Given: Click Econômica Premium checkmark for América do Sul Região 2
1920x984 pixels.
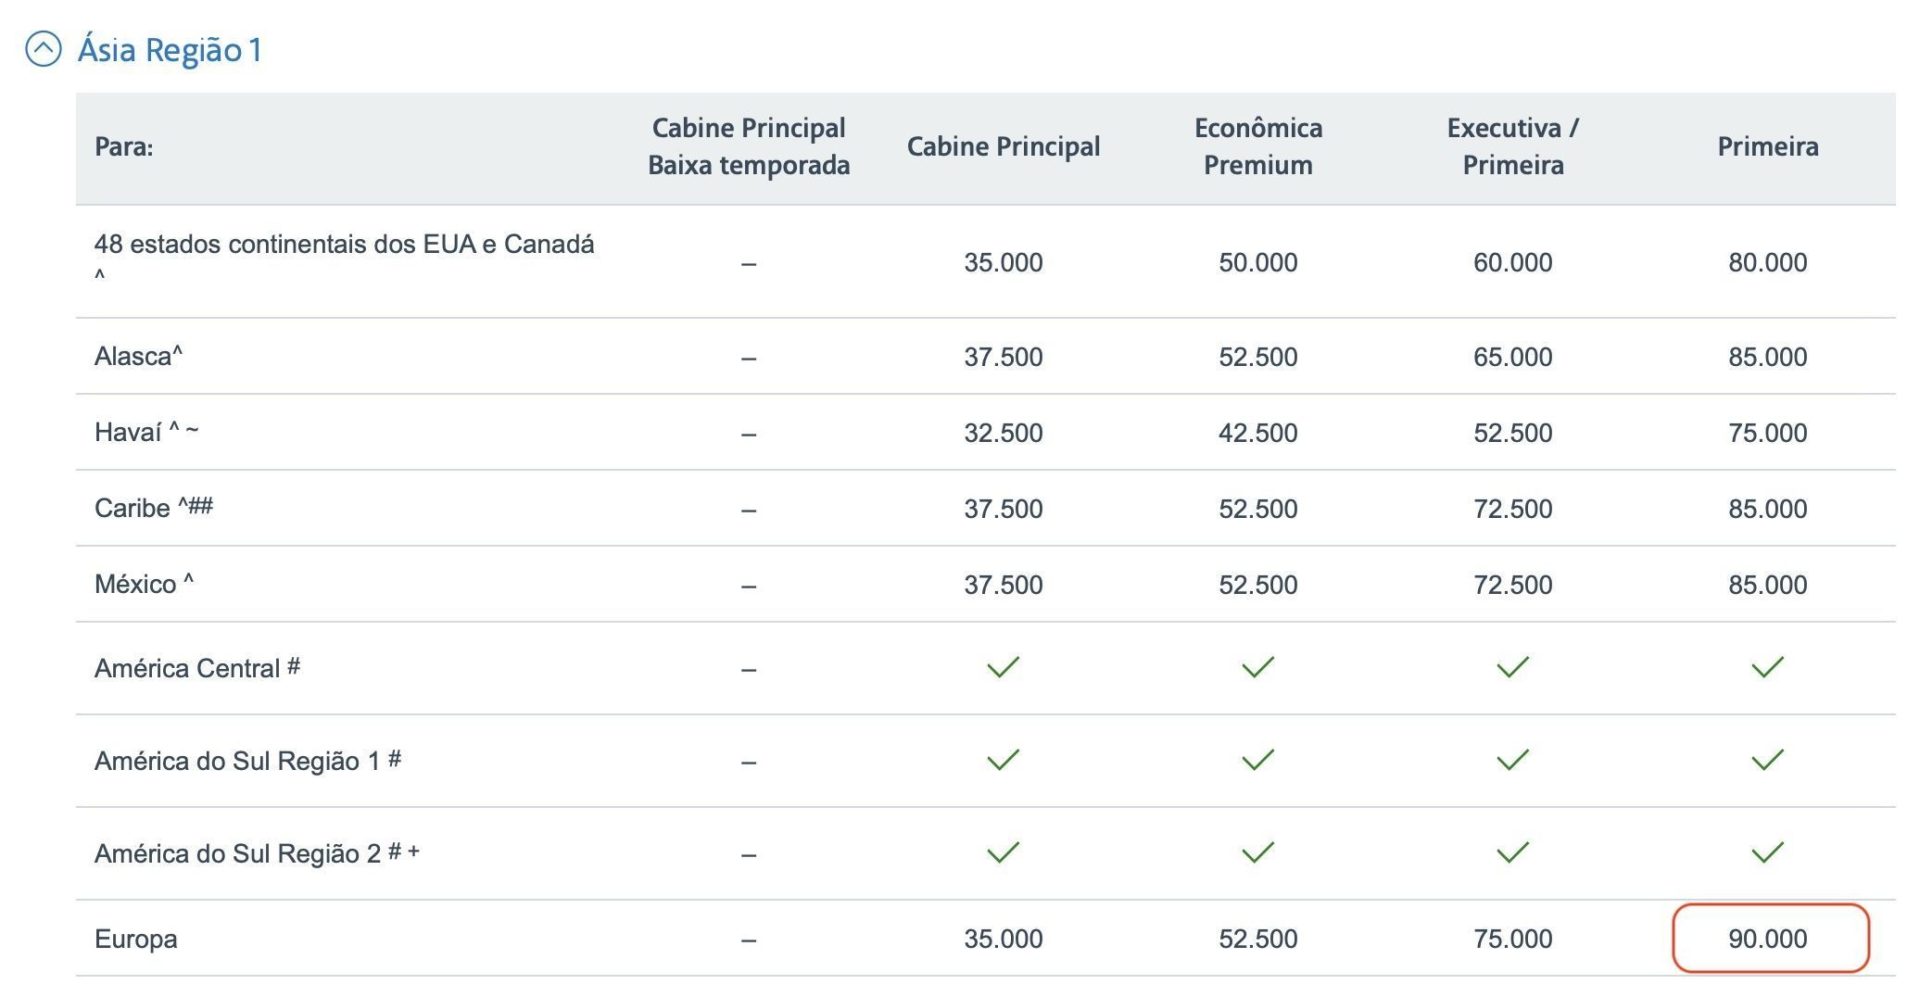Looking at the screenshot, I should tap(1258, 852).
